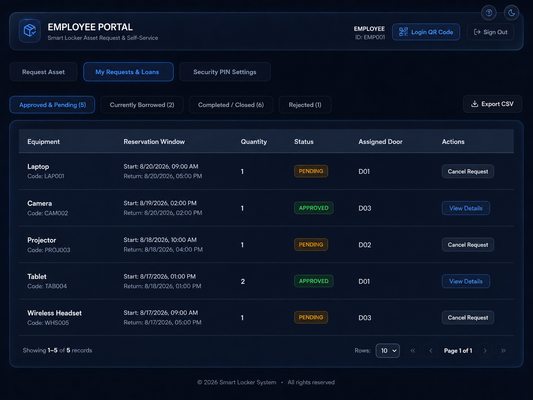Click the APPROVED badge in Tablet row
The width and height of the screenshot is (533, 400).
pos(313,281)
